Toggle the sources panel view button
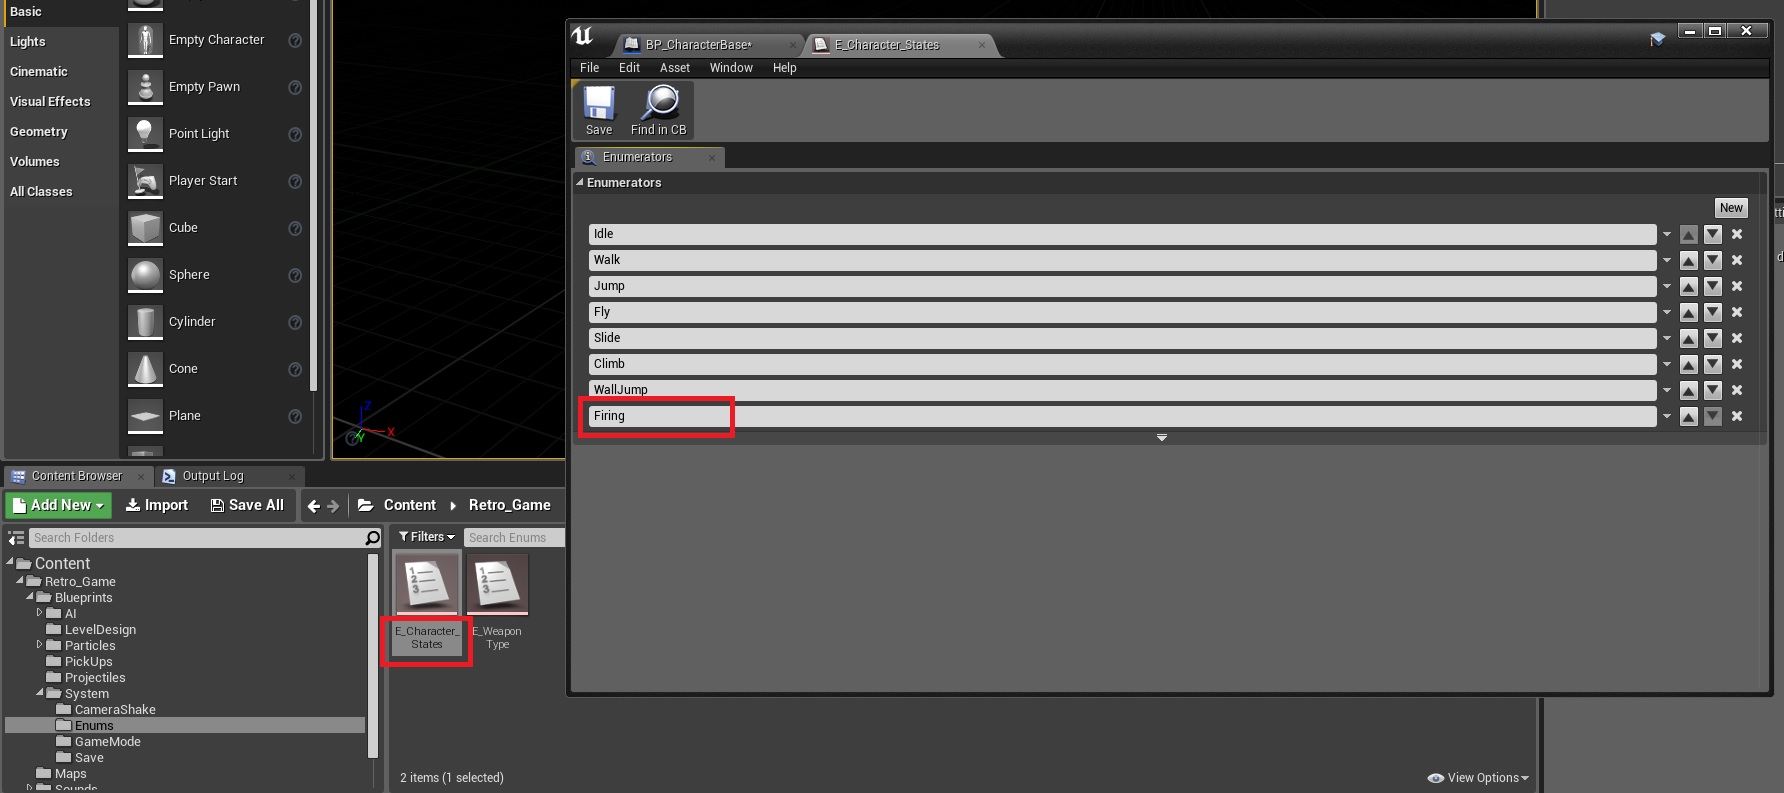The image size is (1784, 793). point(16,538)
